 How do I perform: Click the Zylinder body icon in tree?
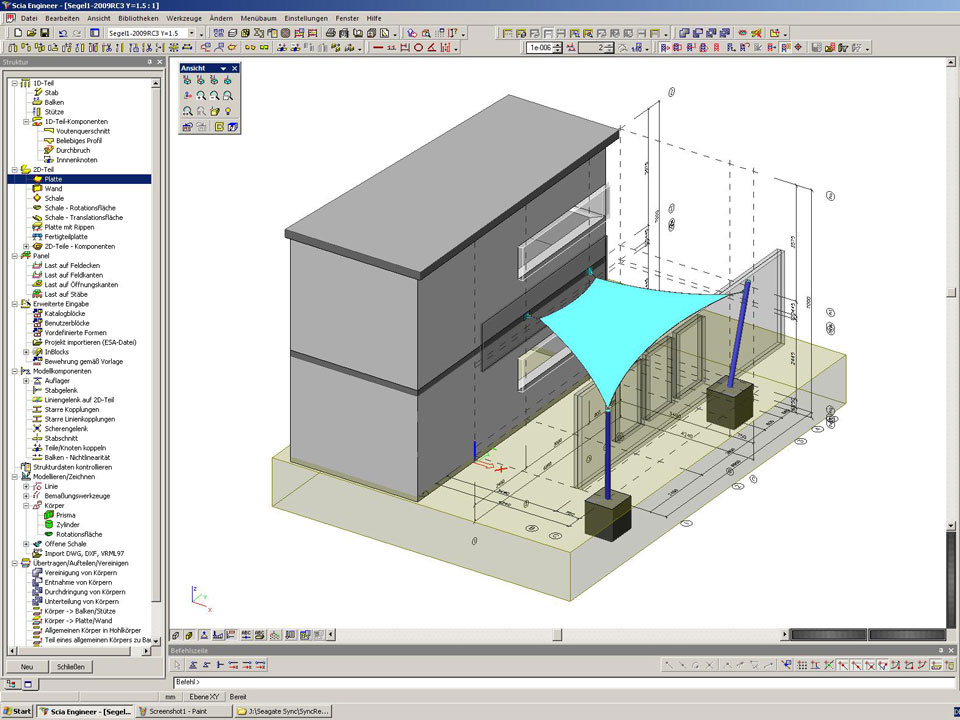tap(49, 525)
